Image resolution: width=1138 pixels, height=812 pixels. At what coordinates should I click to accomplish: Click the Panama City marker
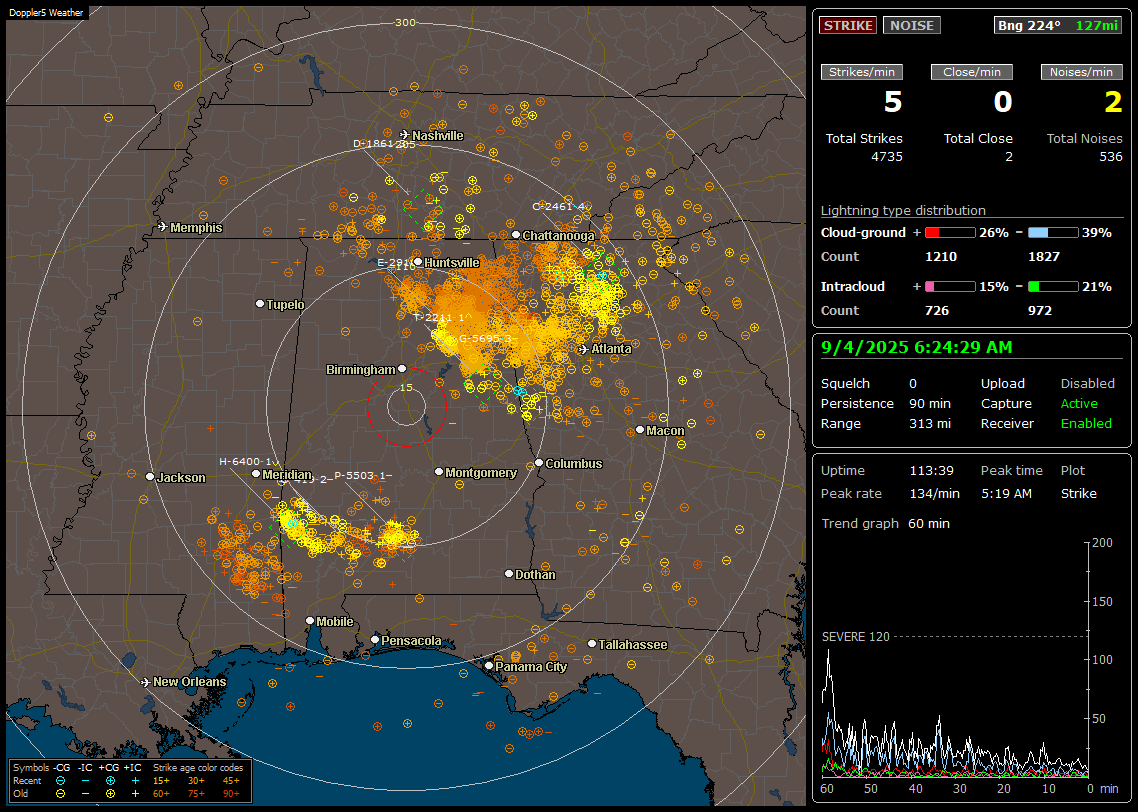tap(488, 665)
